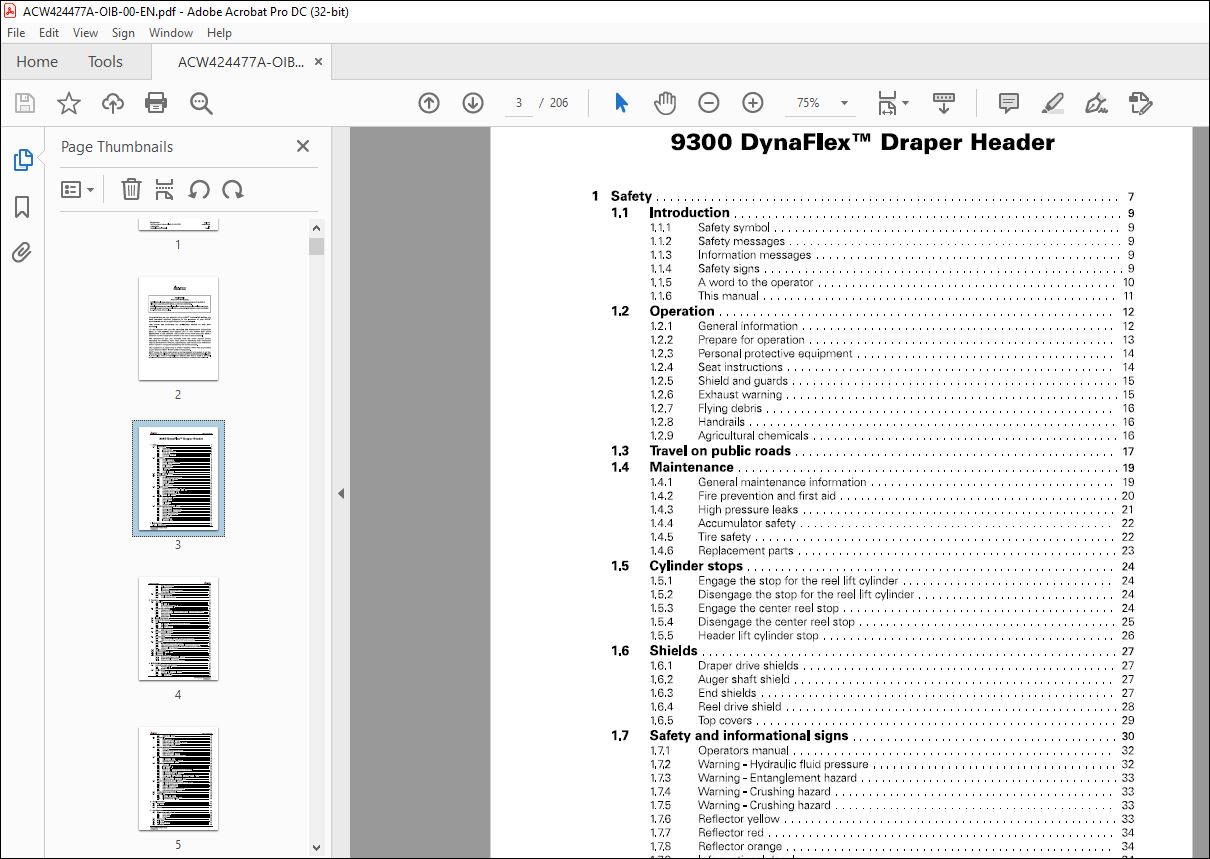This screenshot has width=1210, height=859.
Task: Click 1.7.6 Reflector yellow entry
Action: pos(892,819)
